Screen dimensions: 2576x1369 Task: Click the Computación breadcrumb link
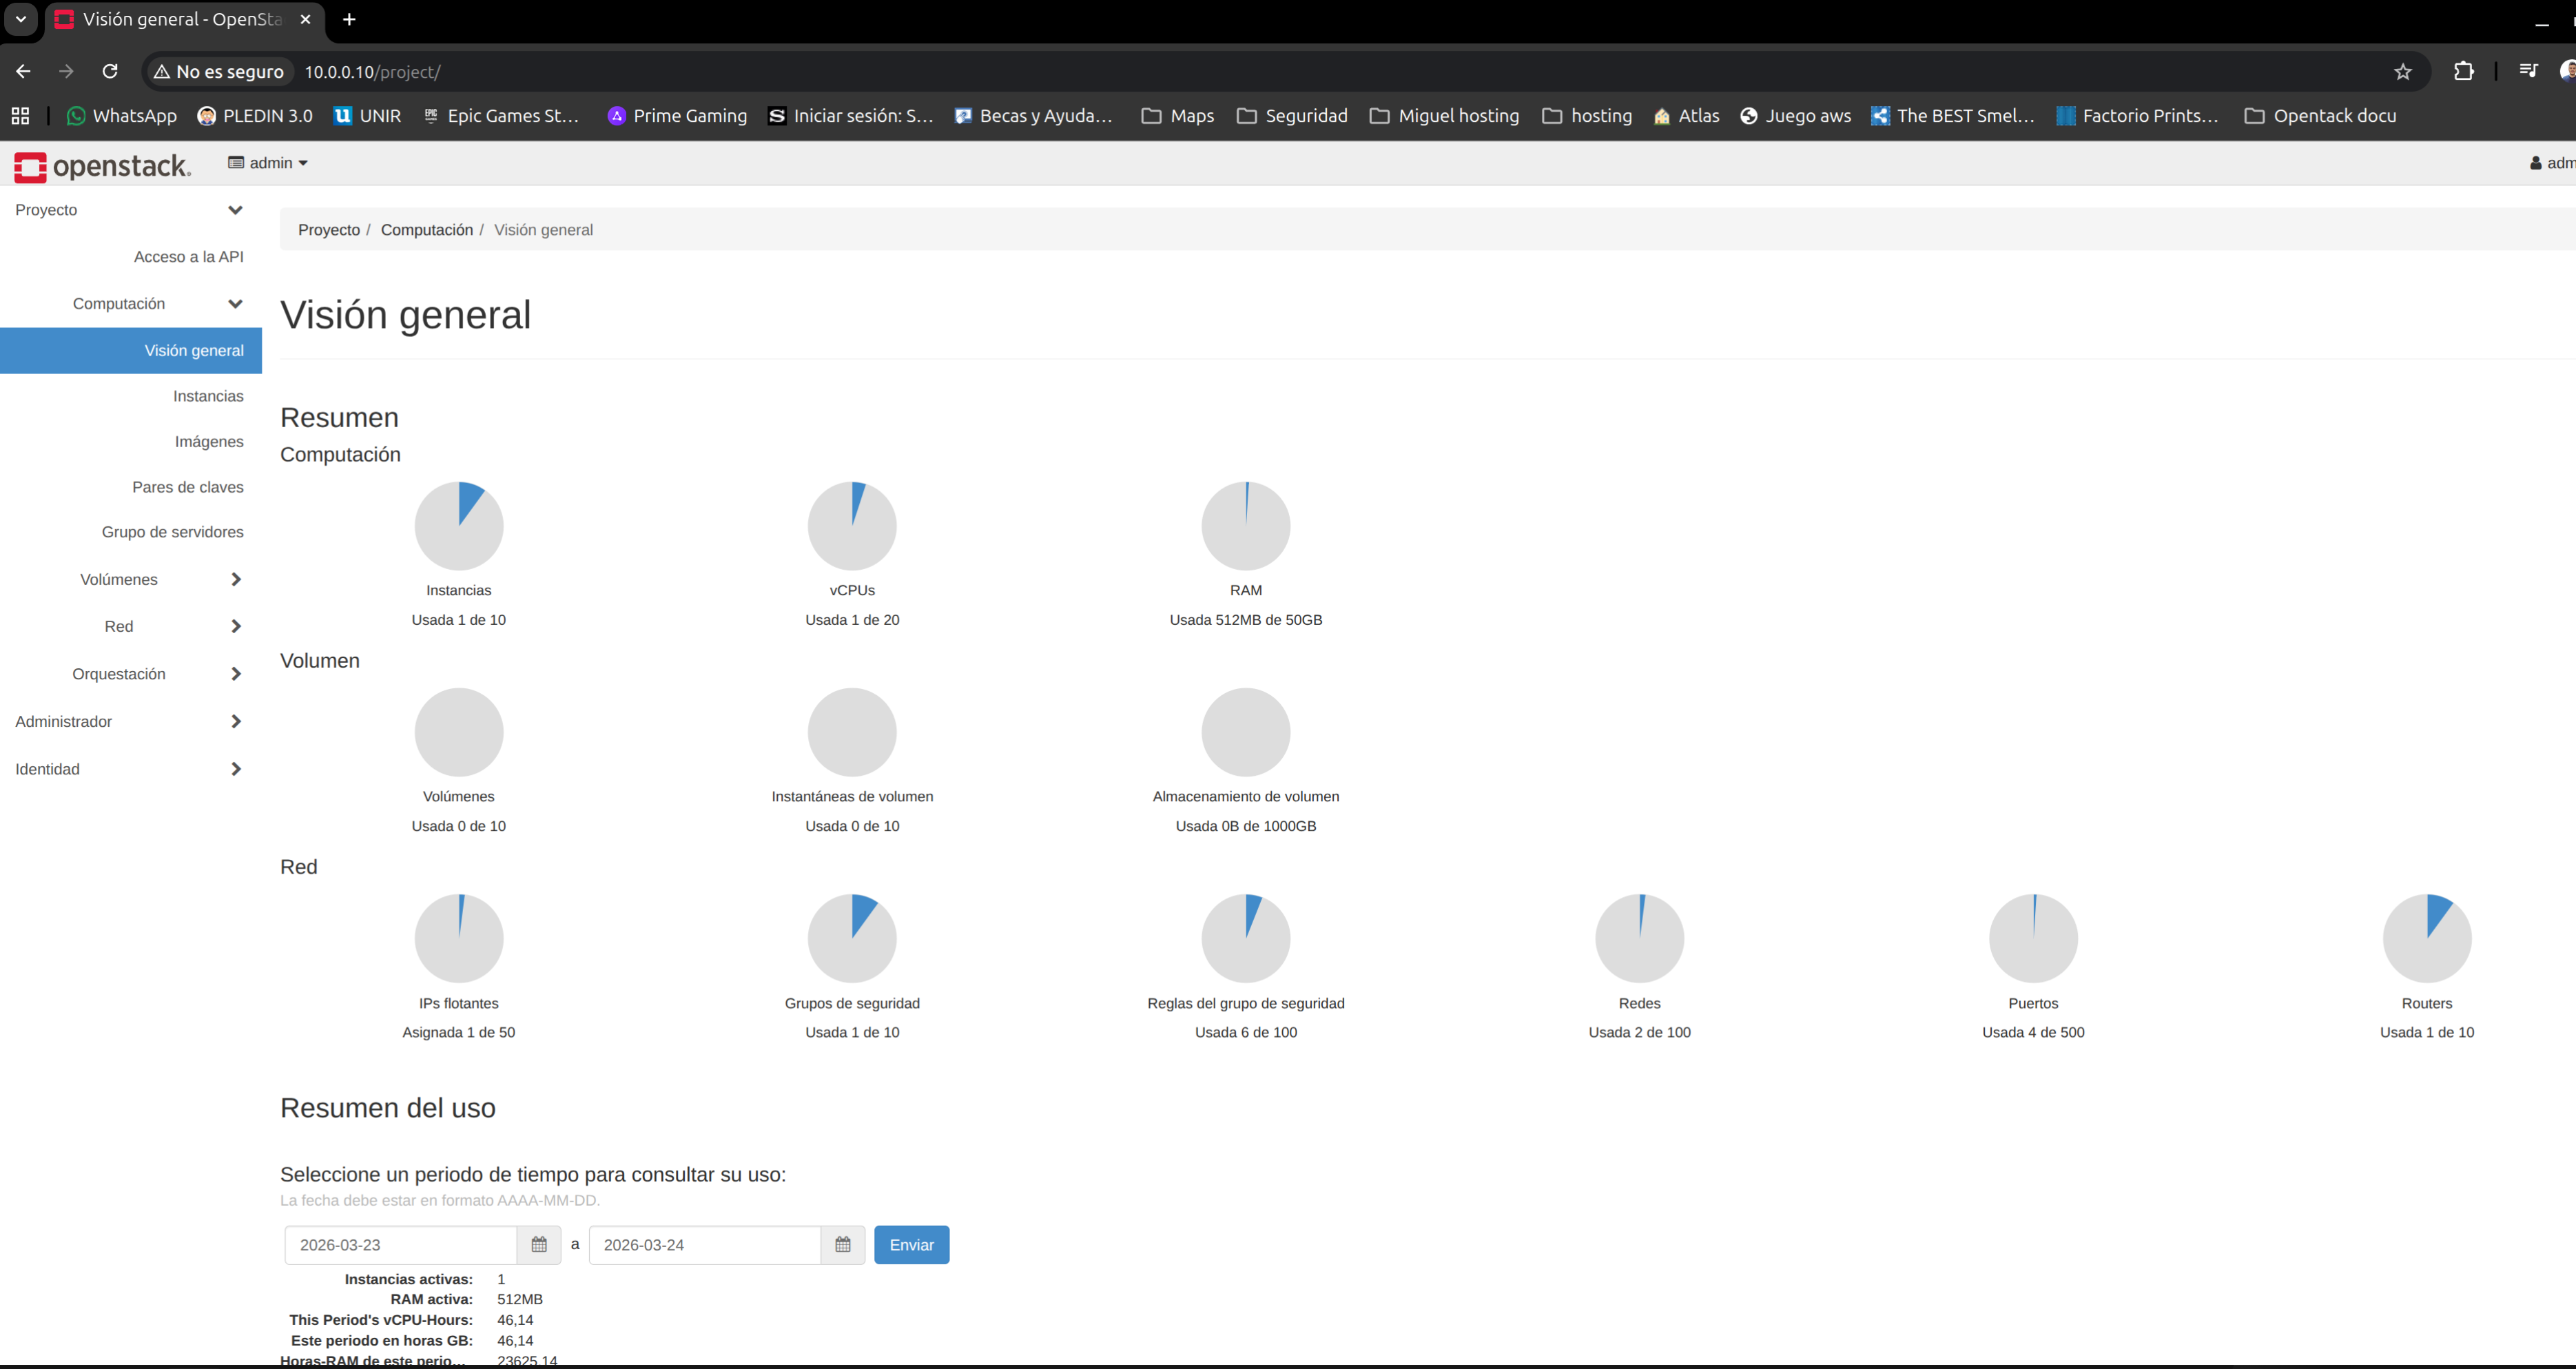point(426,230)
